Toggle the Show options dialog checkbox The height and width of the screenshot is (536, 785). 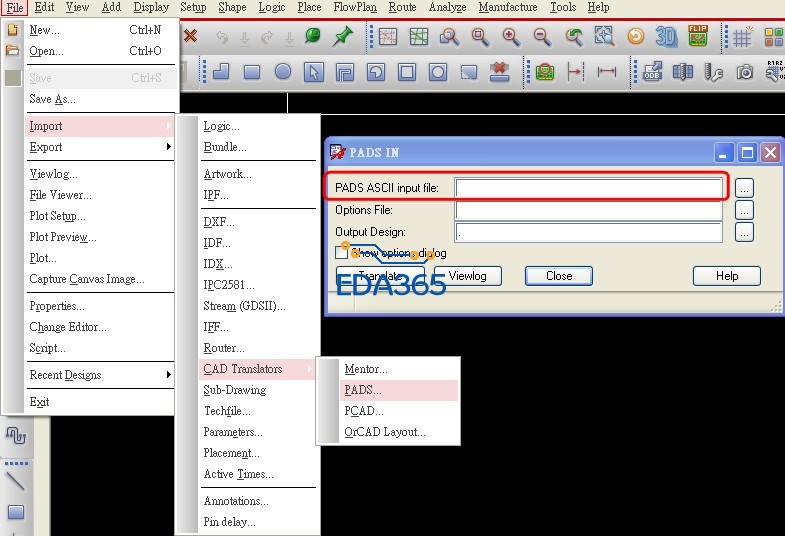click(341, 253)
